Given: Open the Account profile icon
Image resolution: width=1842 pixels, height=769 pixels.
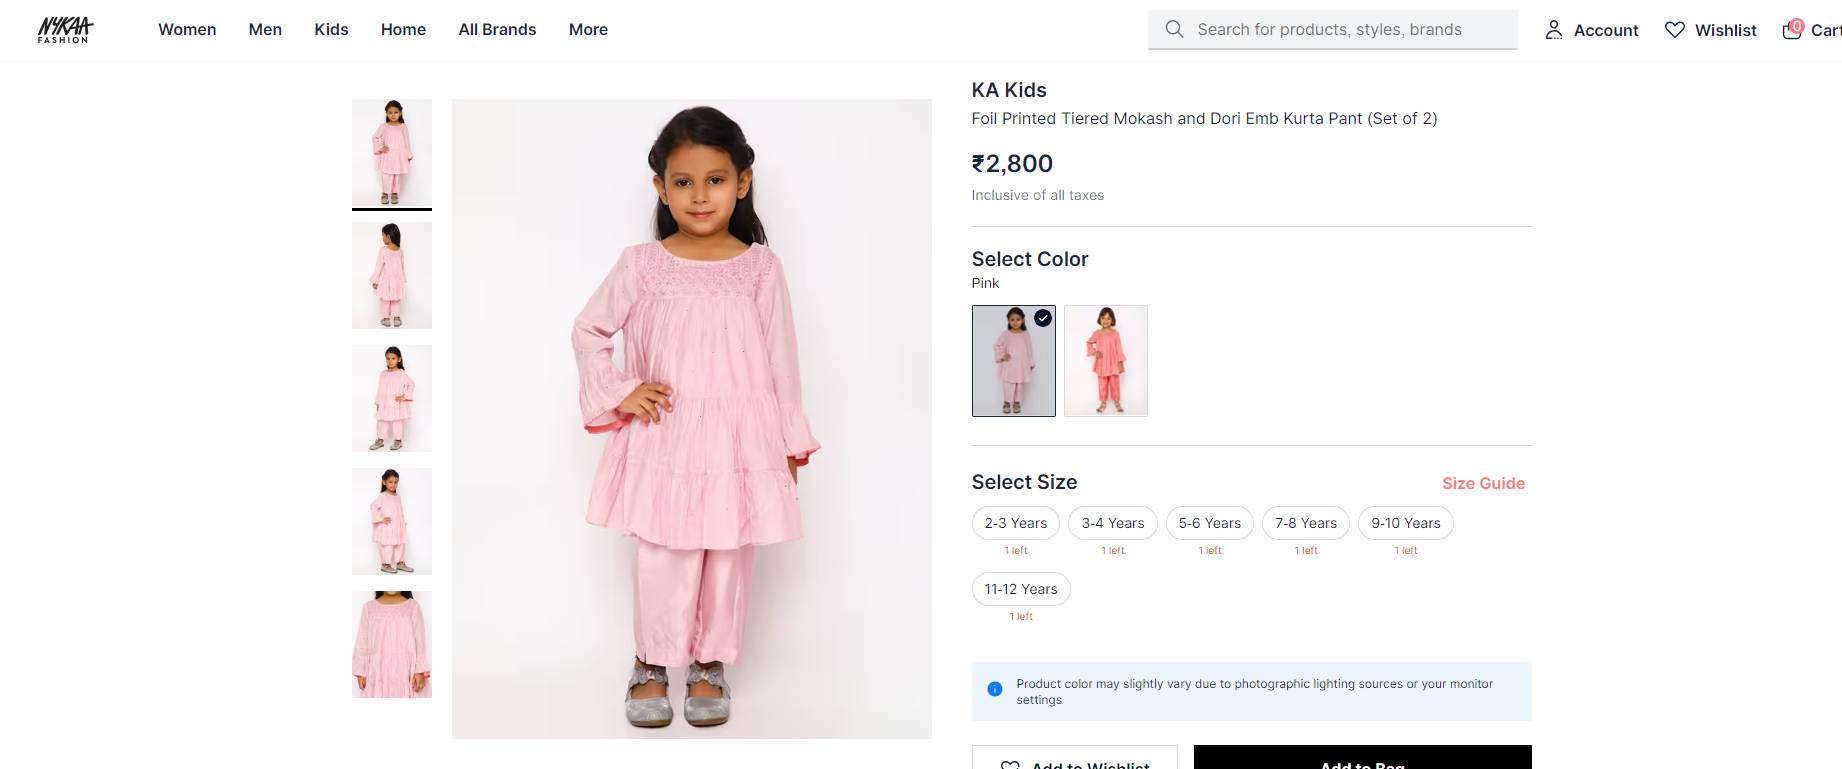Looking at the screenshot, I should coord(1553,30).
